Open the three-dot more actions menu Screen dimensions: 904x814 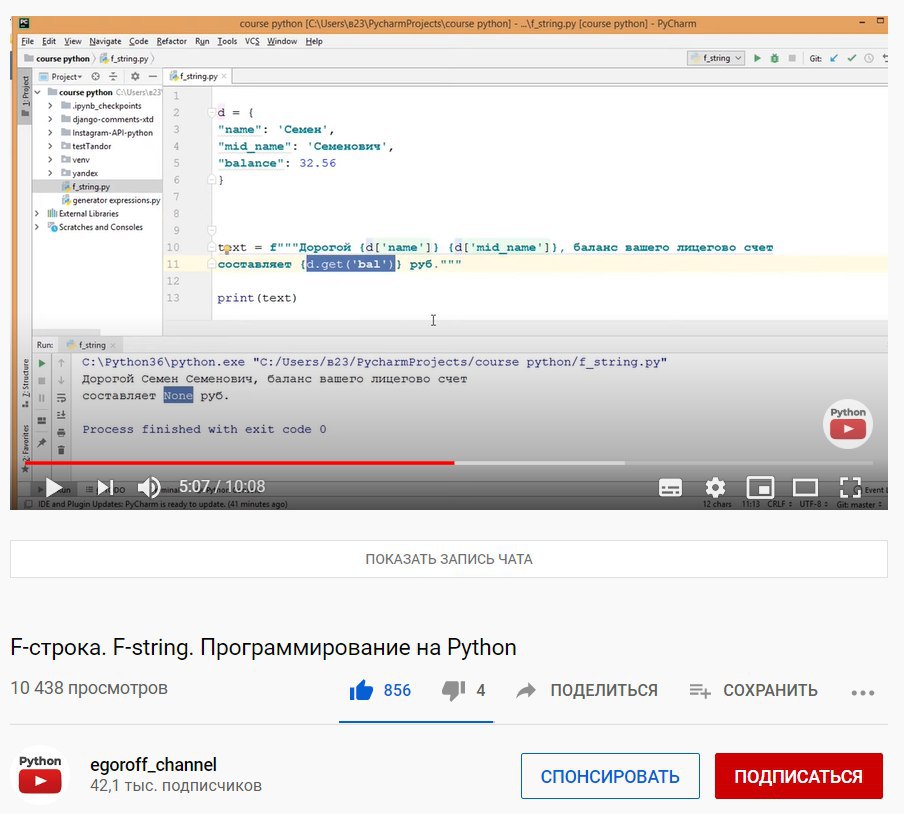tap(862, 692)
